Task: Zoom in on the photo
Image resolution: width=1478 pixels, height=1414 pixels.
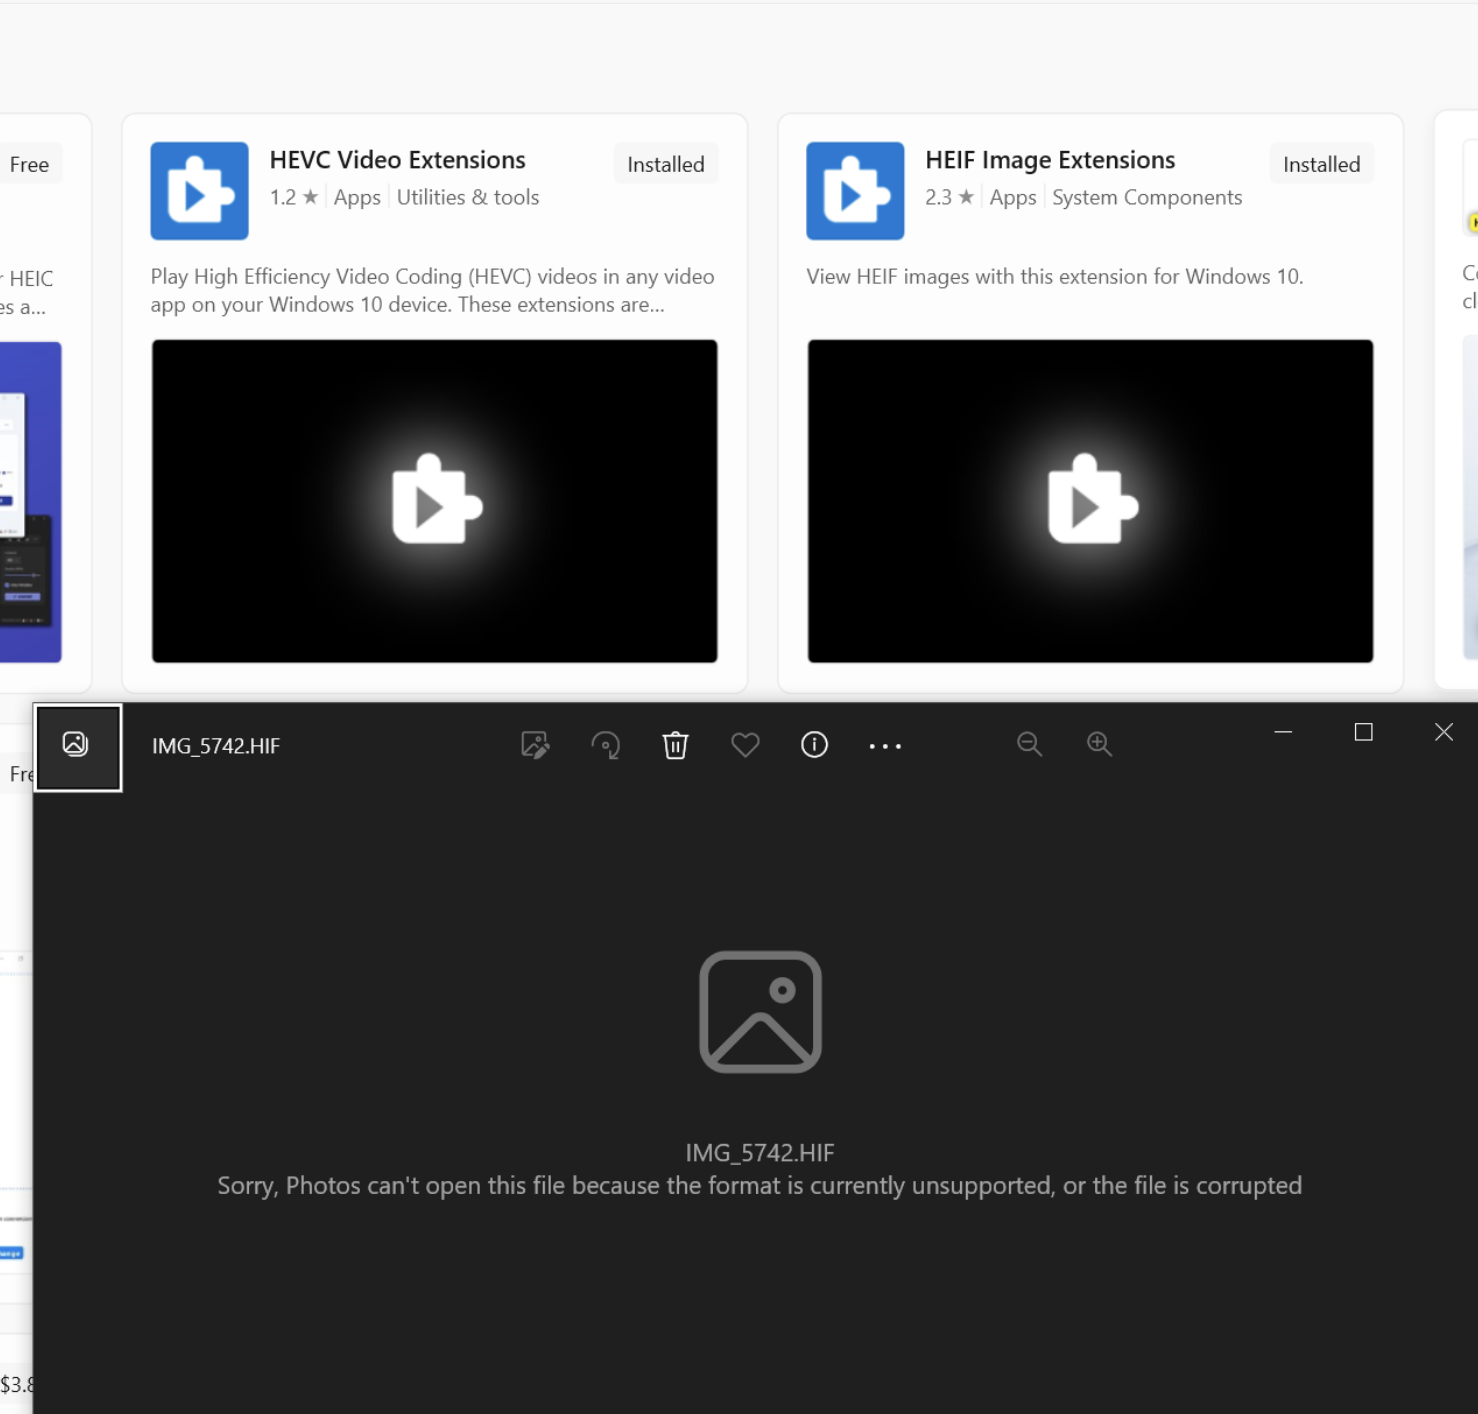Action: coord(1099,744)
